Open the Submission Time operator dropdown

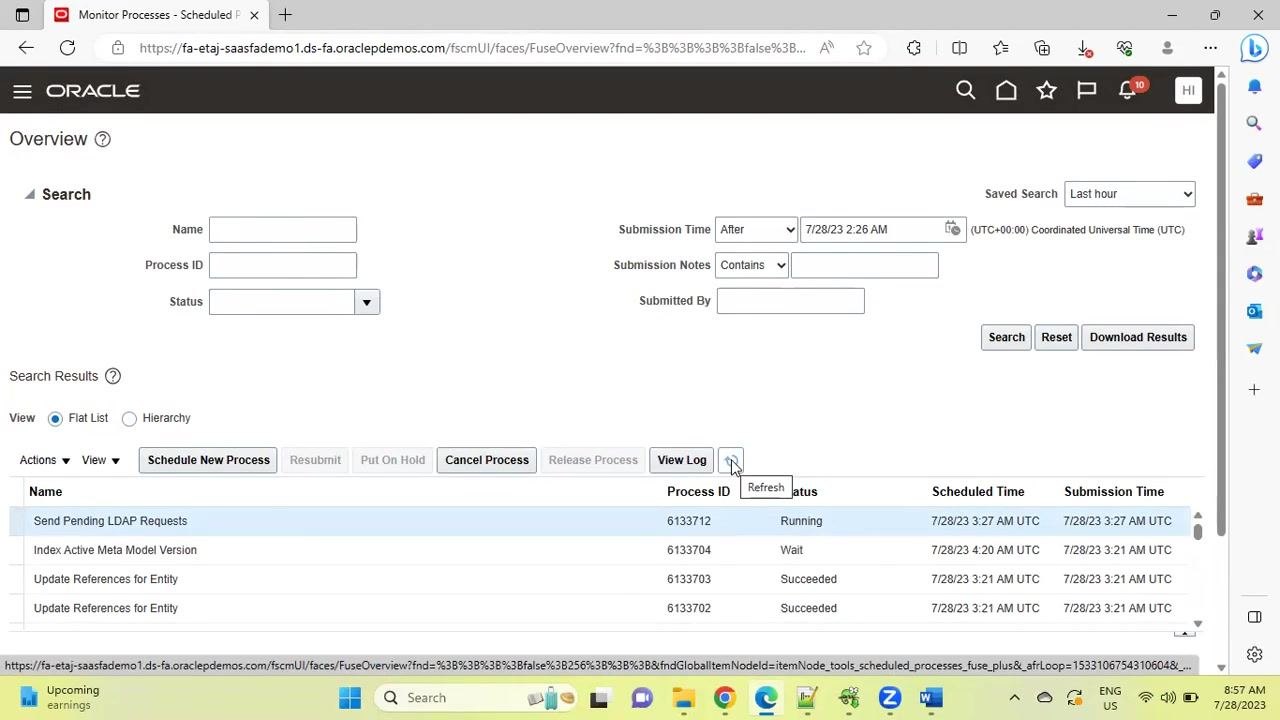point(756,230)
